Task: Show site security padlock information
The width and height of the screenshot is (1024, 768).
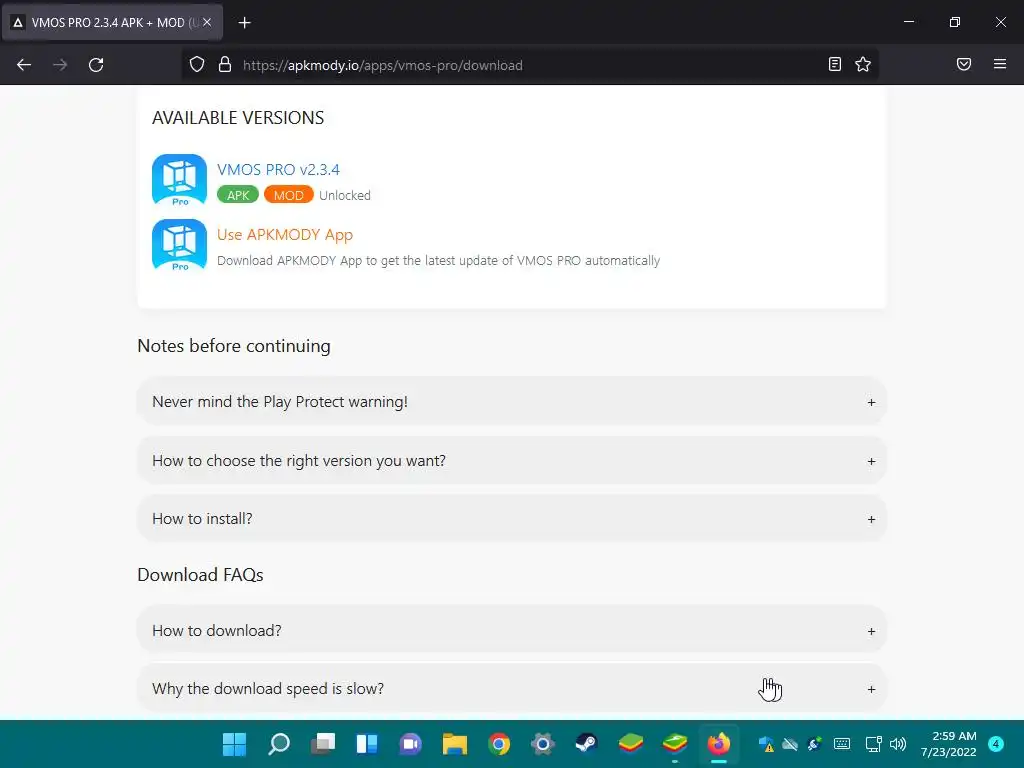Action: coord(225,65)
